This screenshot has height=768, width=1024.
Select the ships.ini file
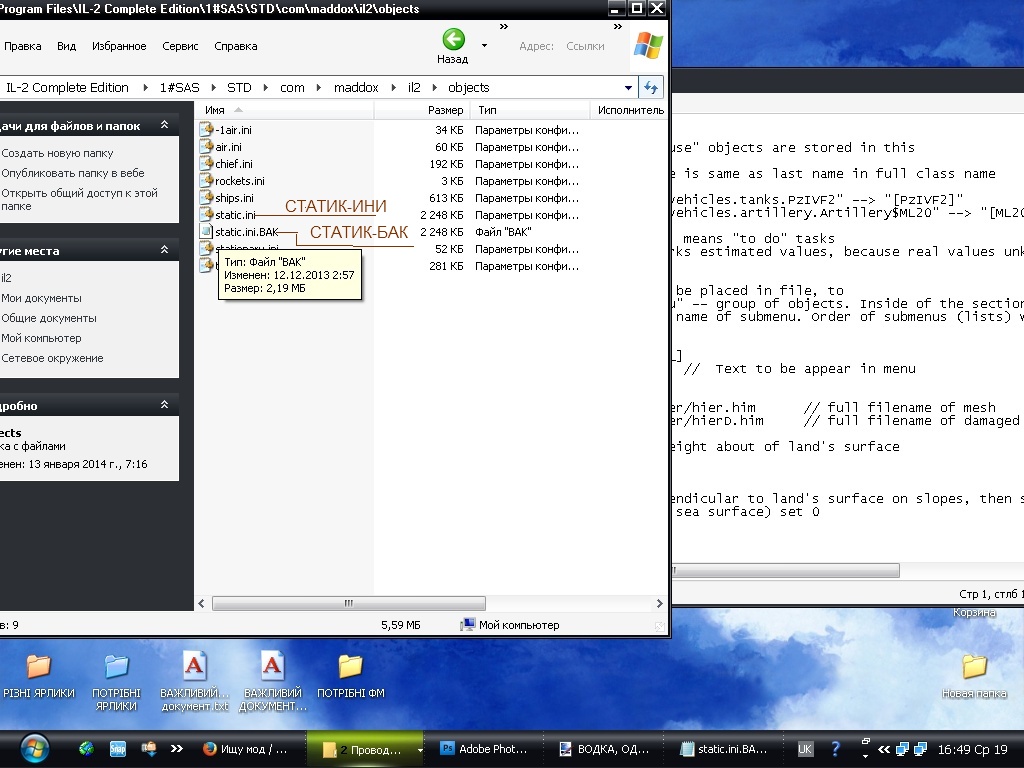(x=234, y=198)
